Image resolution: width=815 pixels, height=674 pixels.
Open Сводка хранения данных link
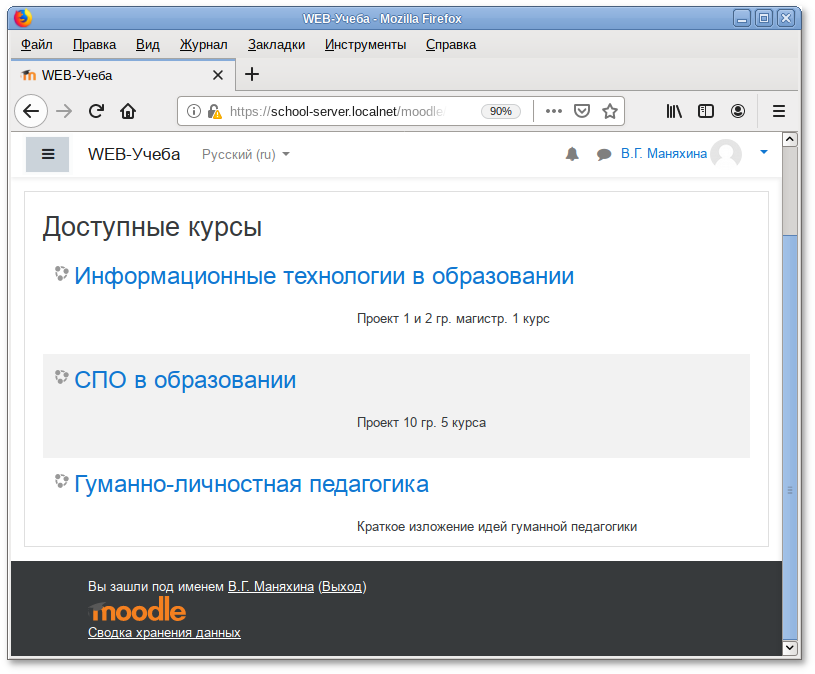pyautogui.click(x=164, y=632)
